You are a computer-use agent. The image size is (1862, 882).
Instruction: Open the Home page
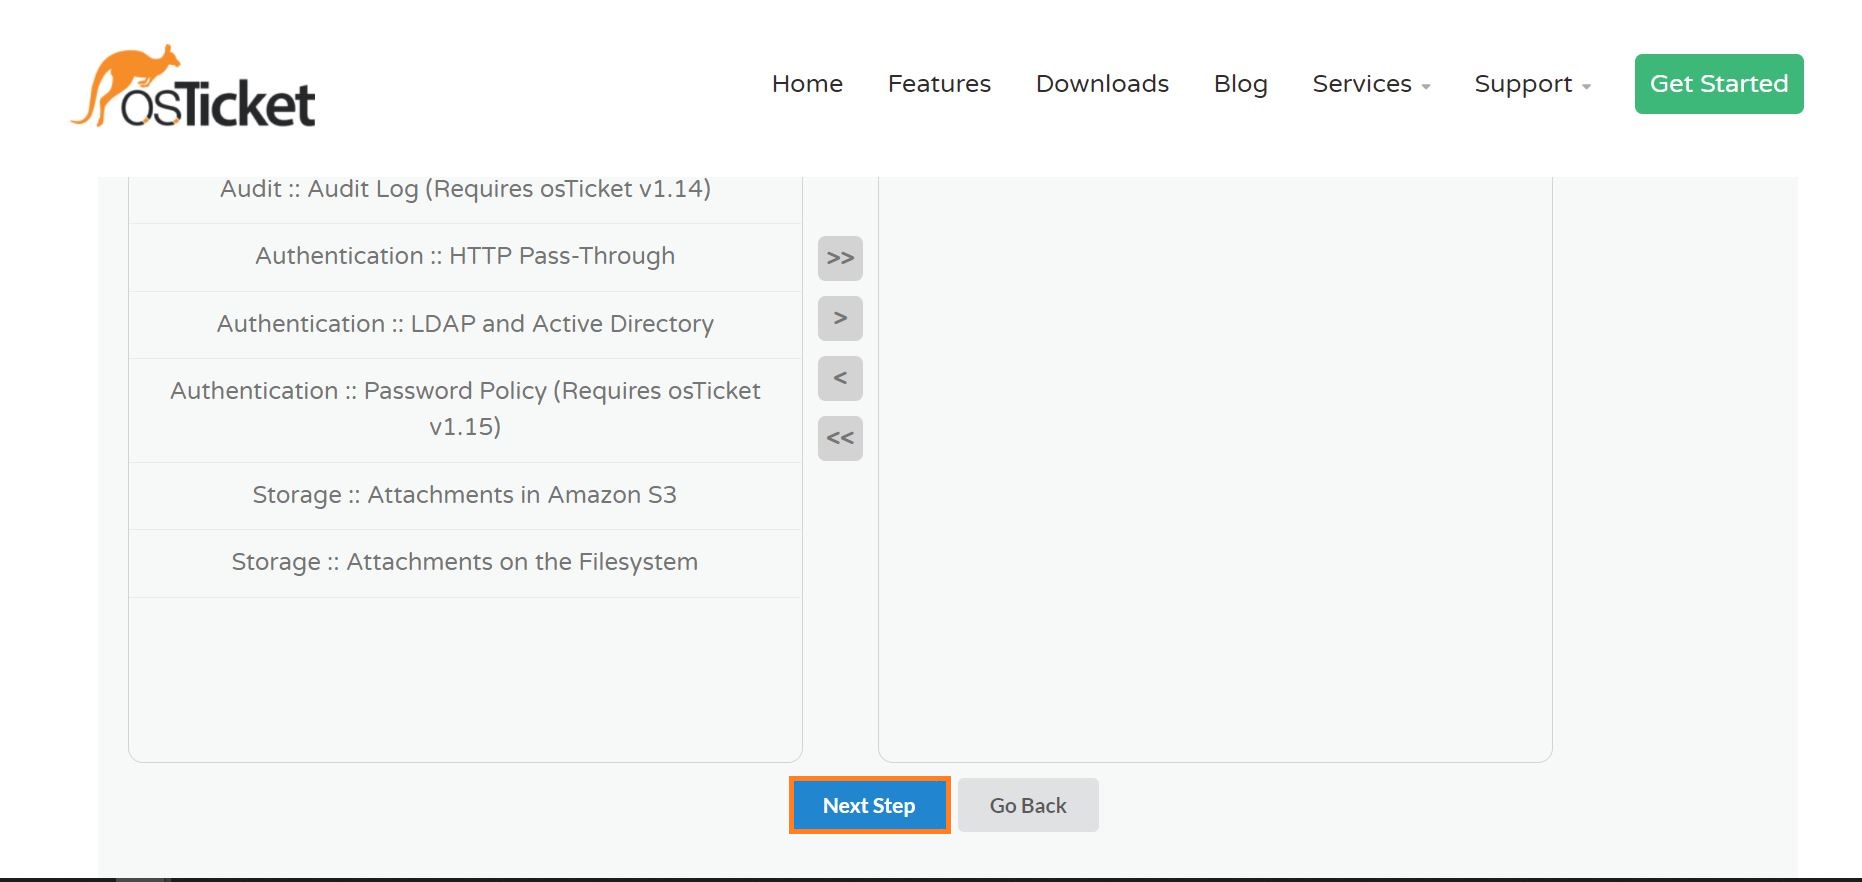tap(807, 84)
